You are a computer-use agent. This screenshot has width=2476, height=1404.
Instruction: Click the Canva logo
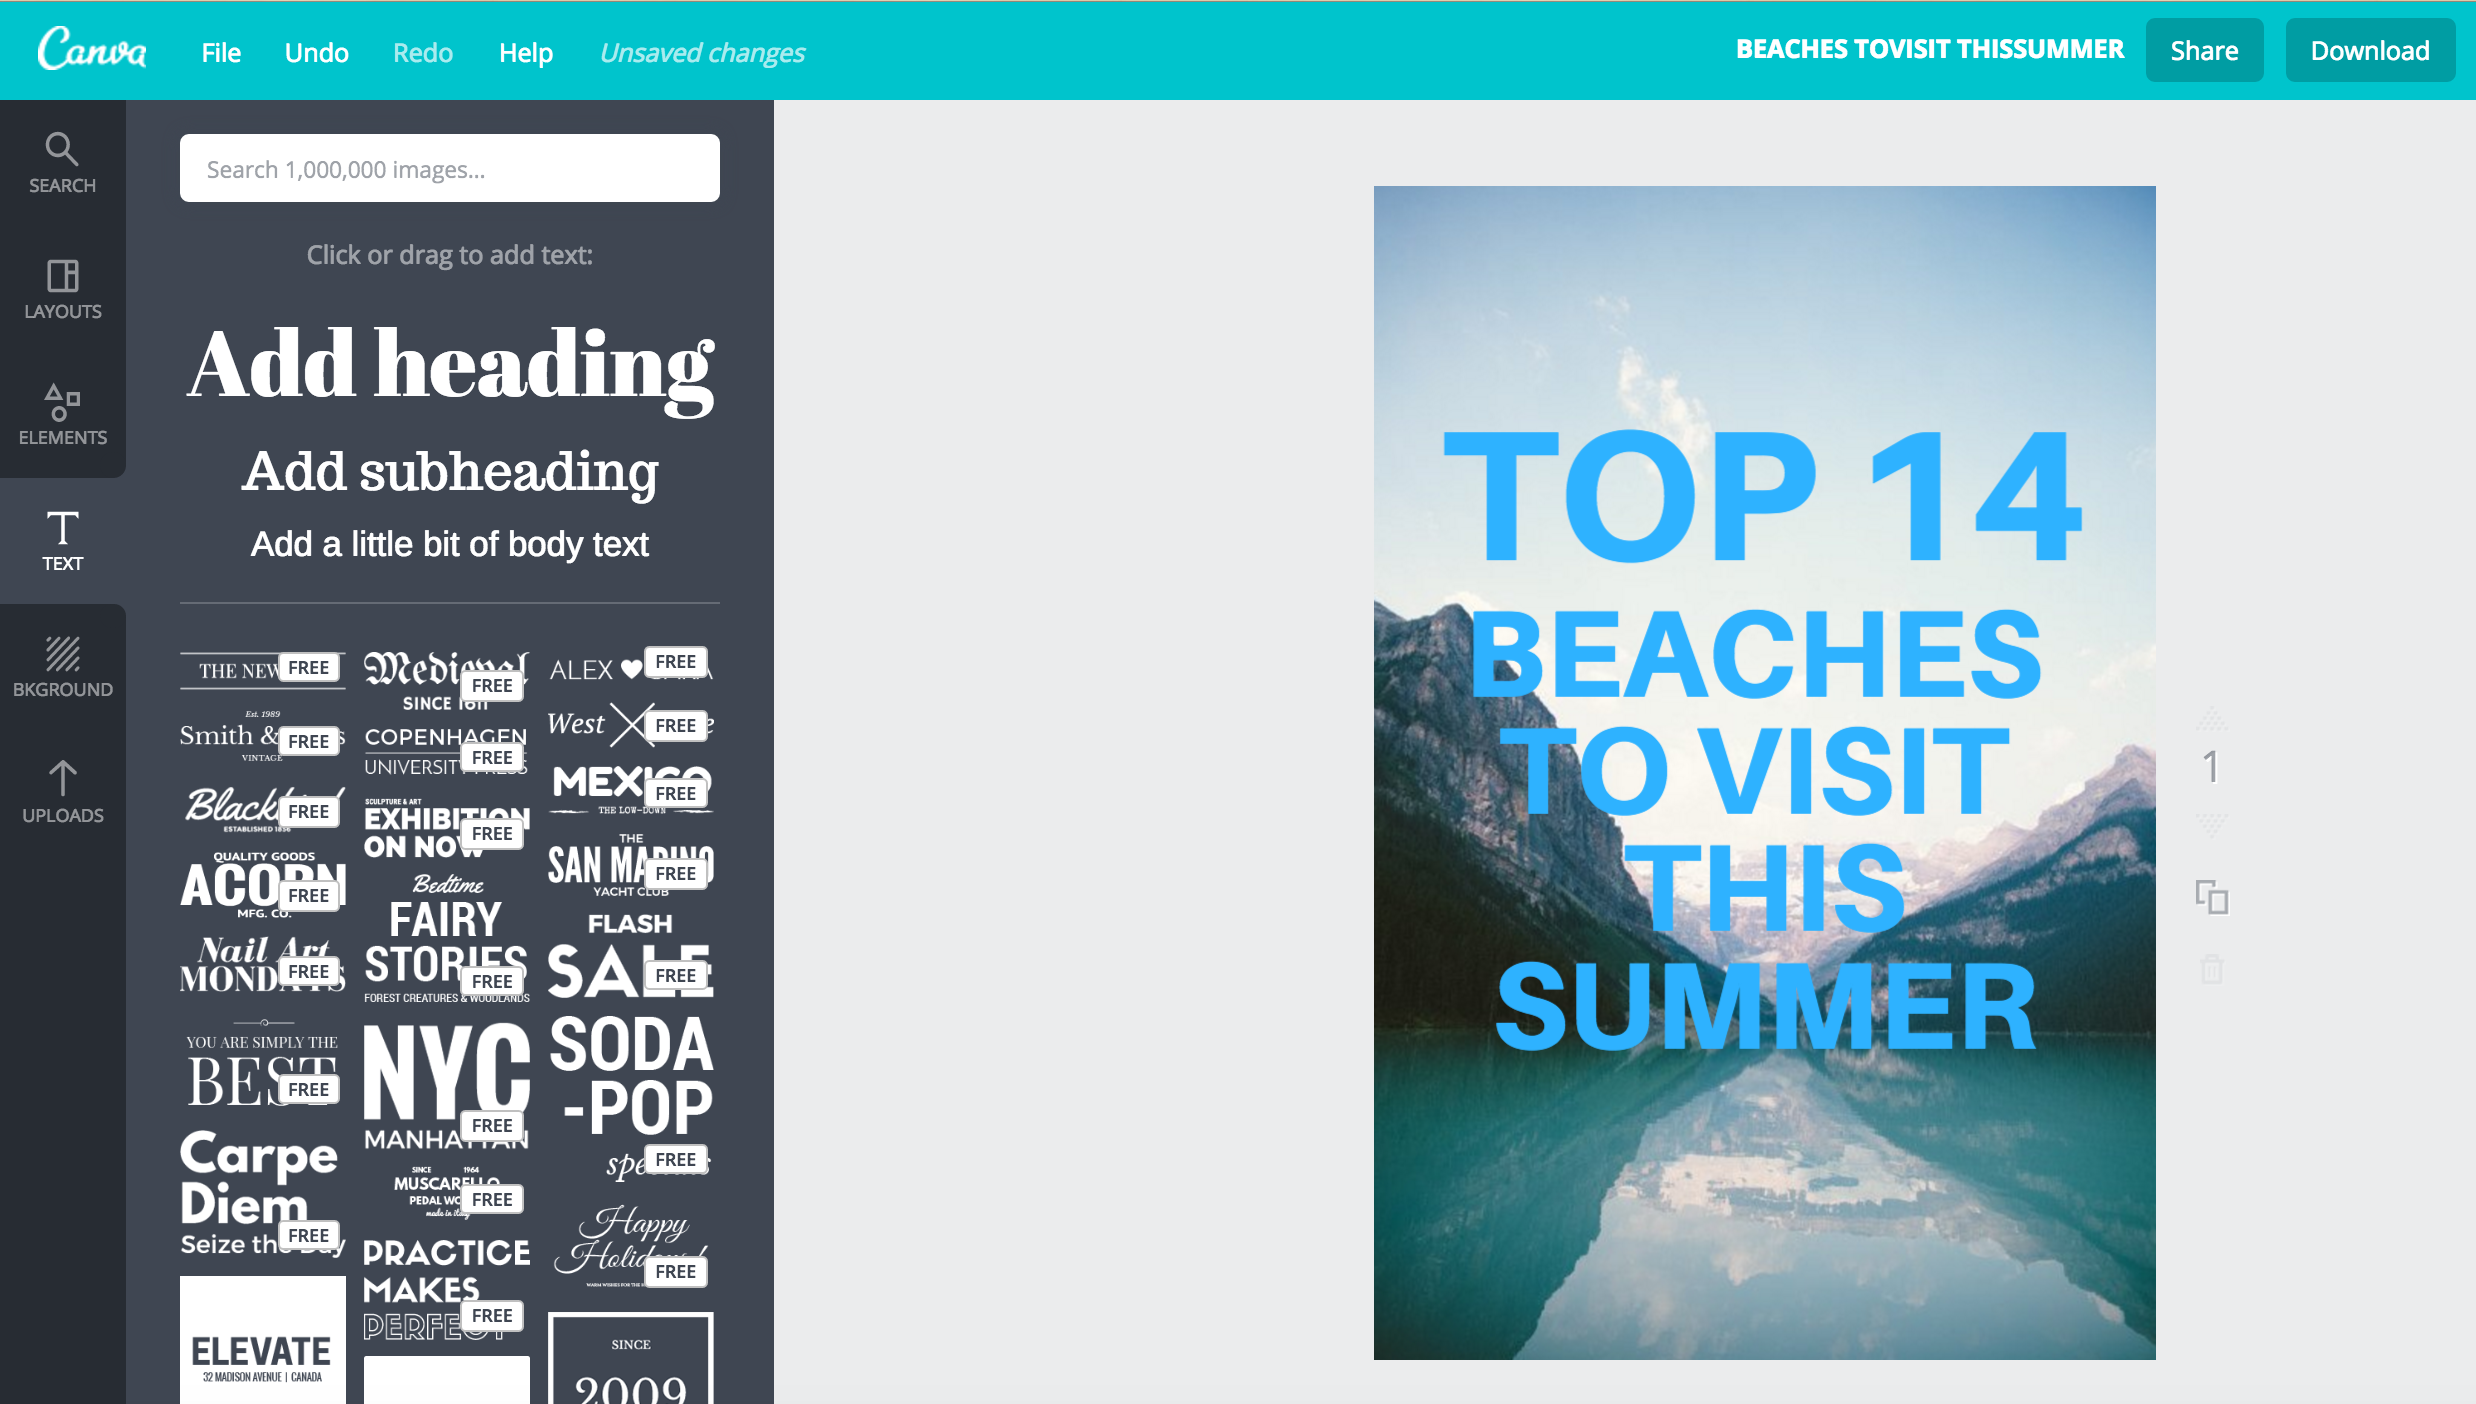(92, 49)
